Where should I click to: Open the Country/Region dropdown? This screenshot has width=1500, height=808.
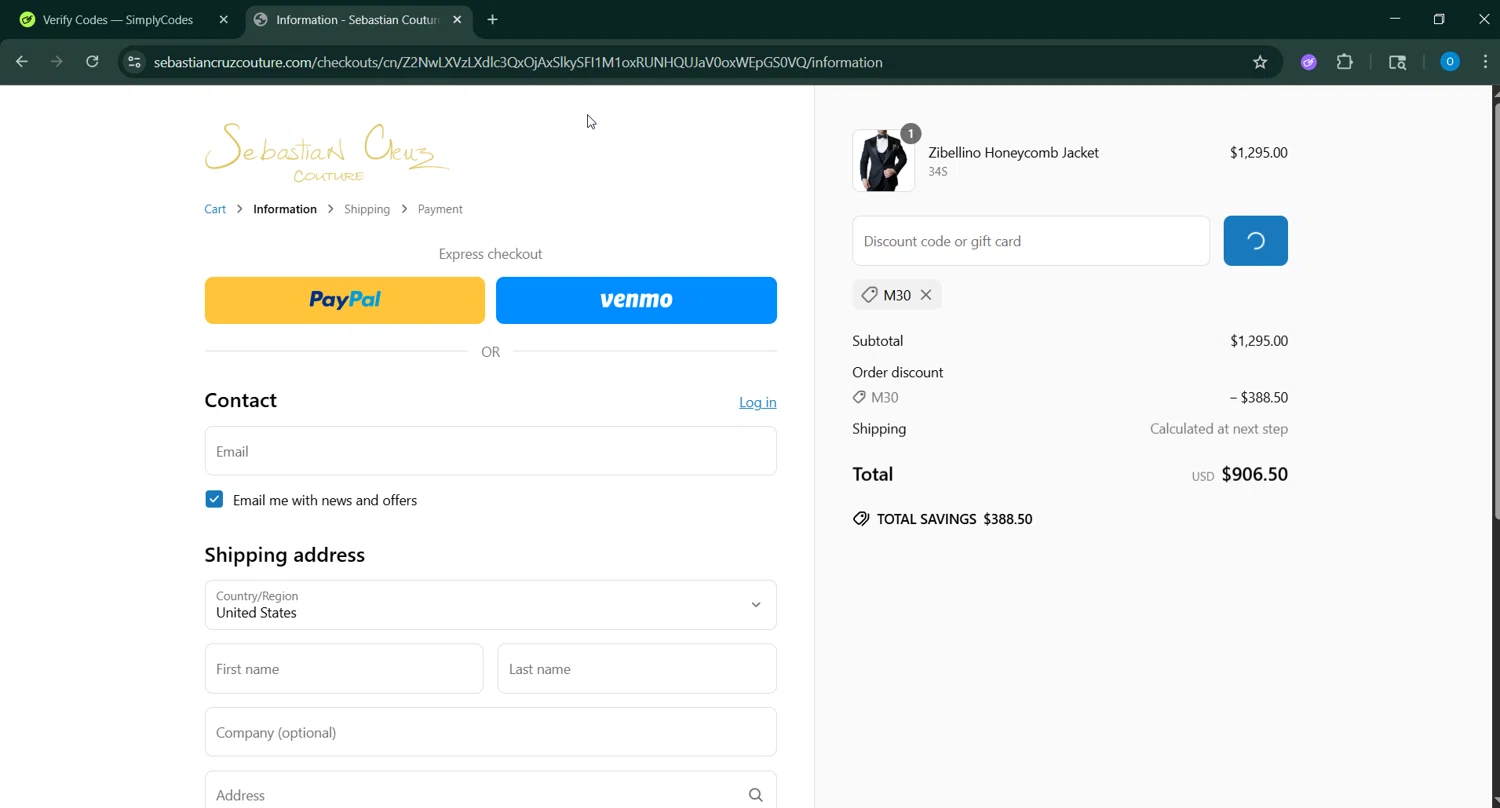(x=490, y=605)
